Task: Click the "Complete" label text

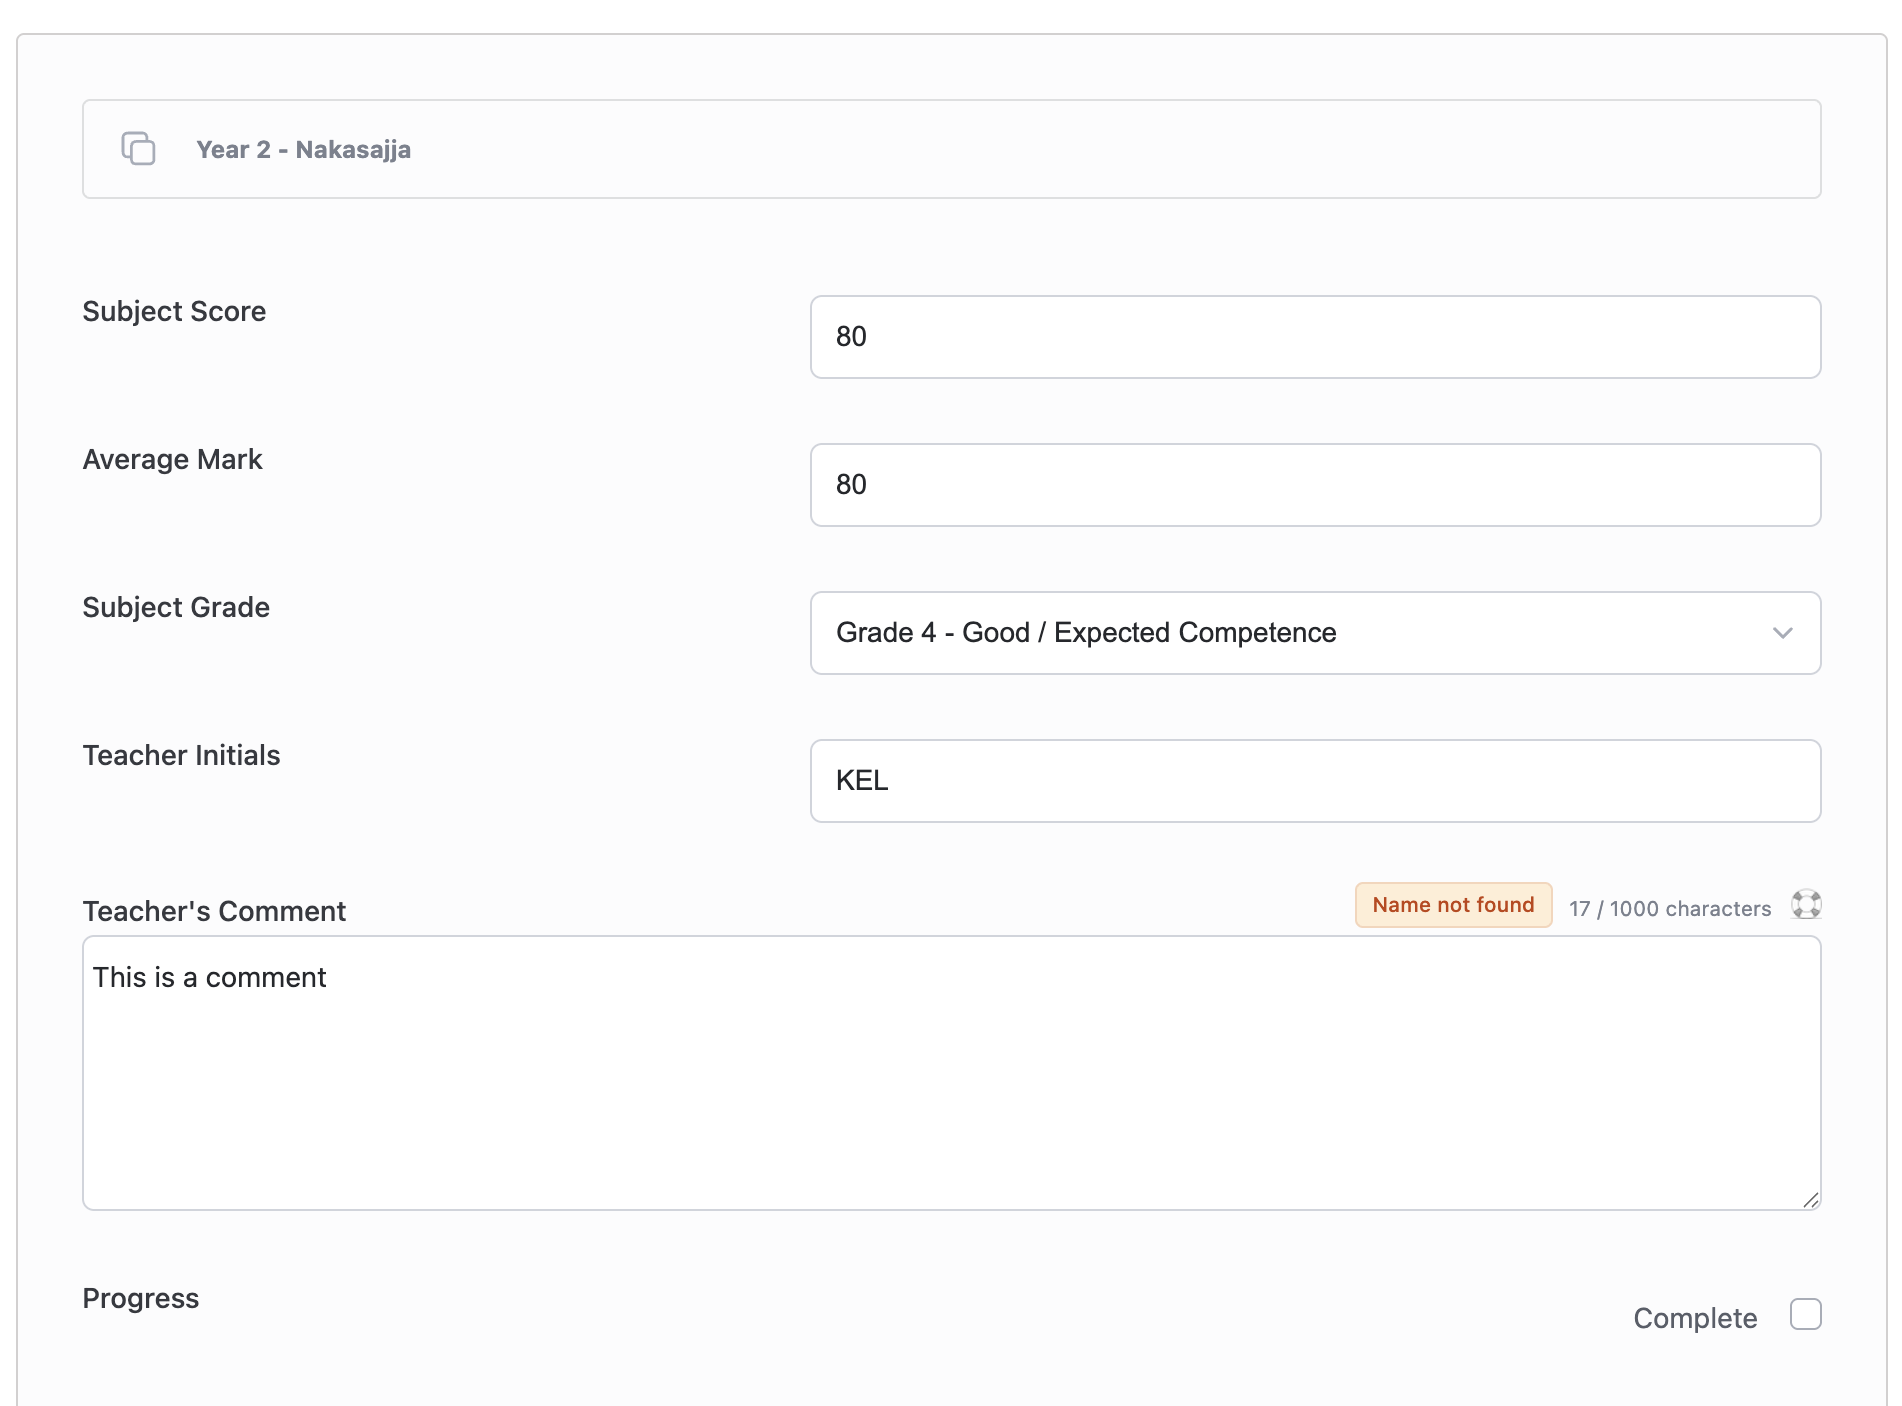Action: 1695,1318
